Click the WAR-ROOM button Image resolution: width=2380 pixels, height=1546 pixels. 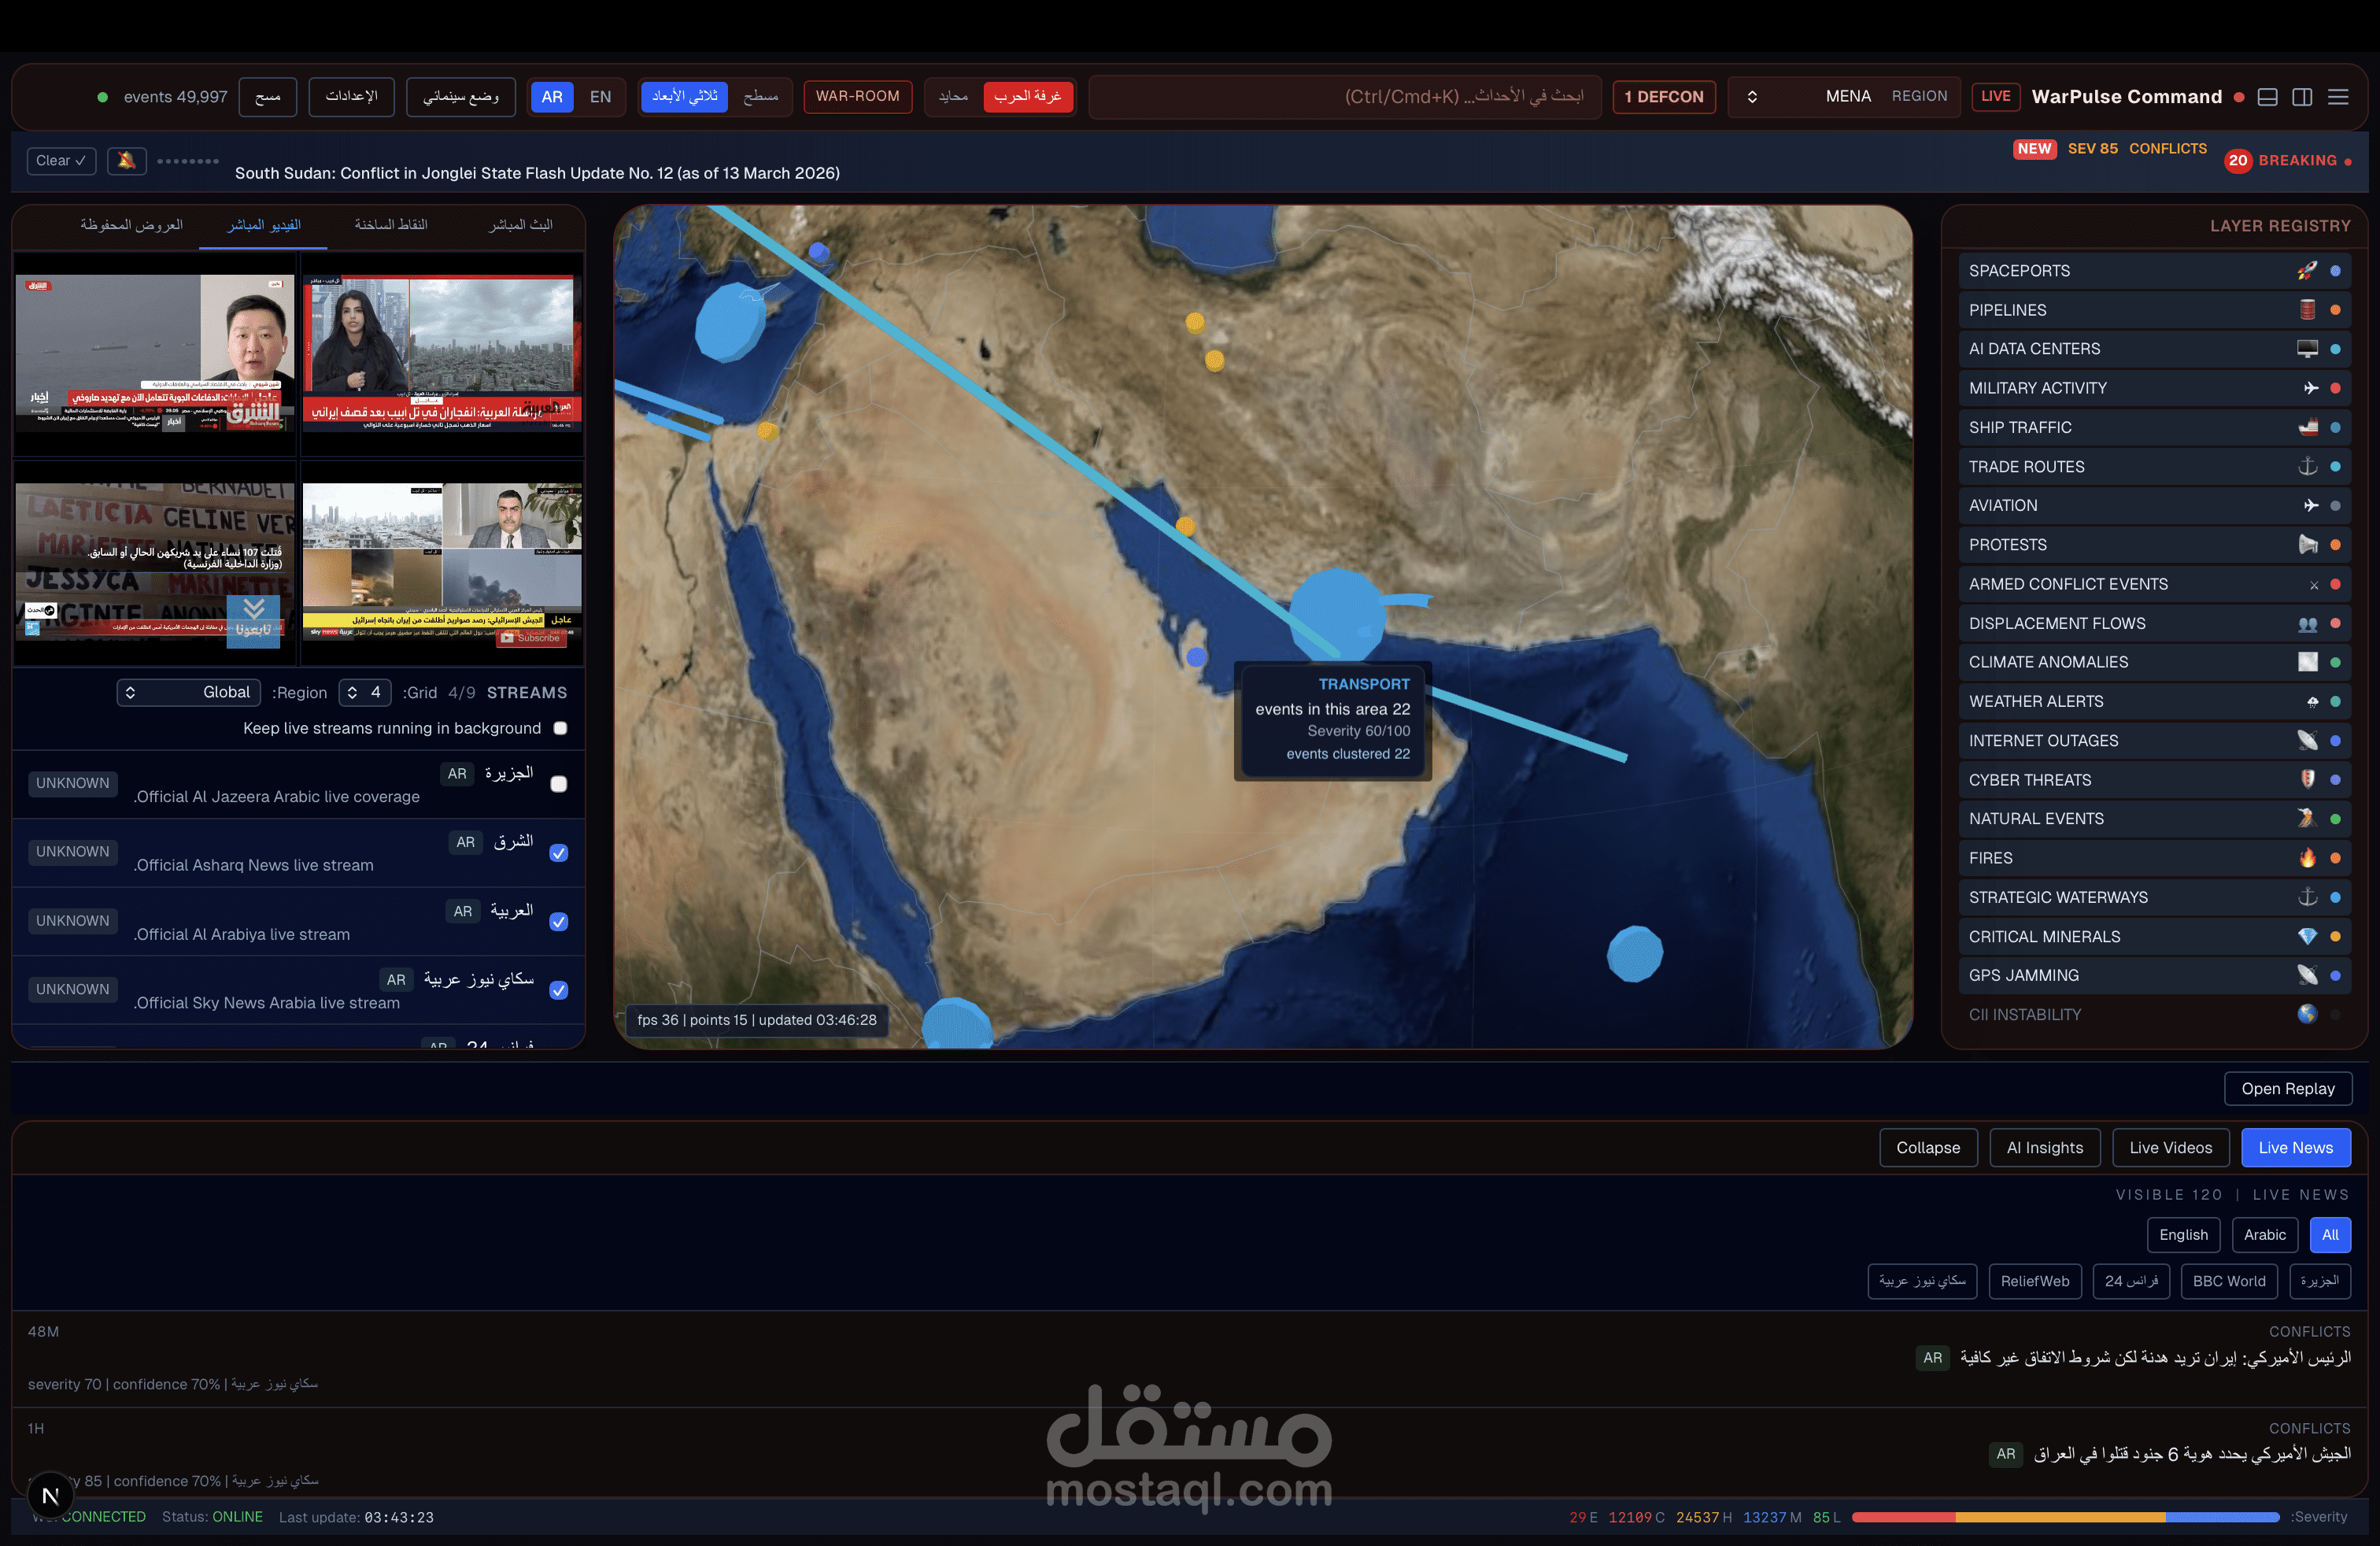coord(857,97)
